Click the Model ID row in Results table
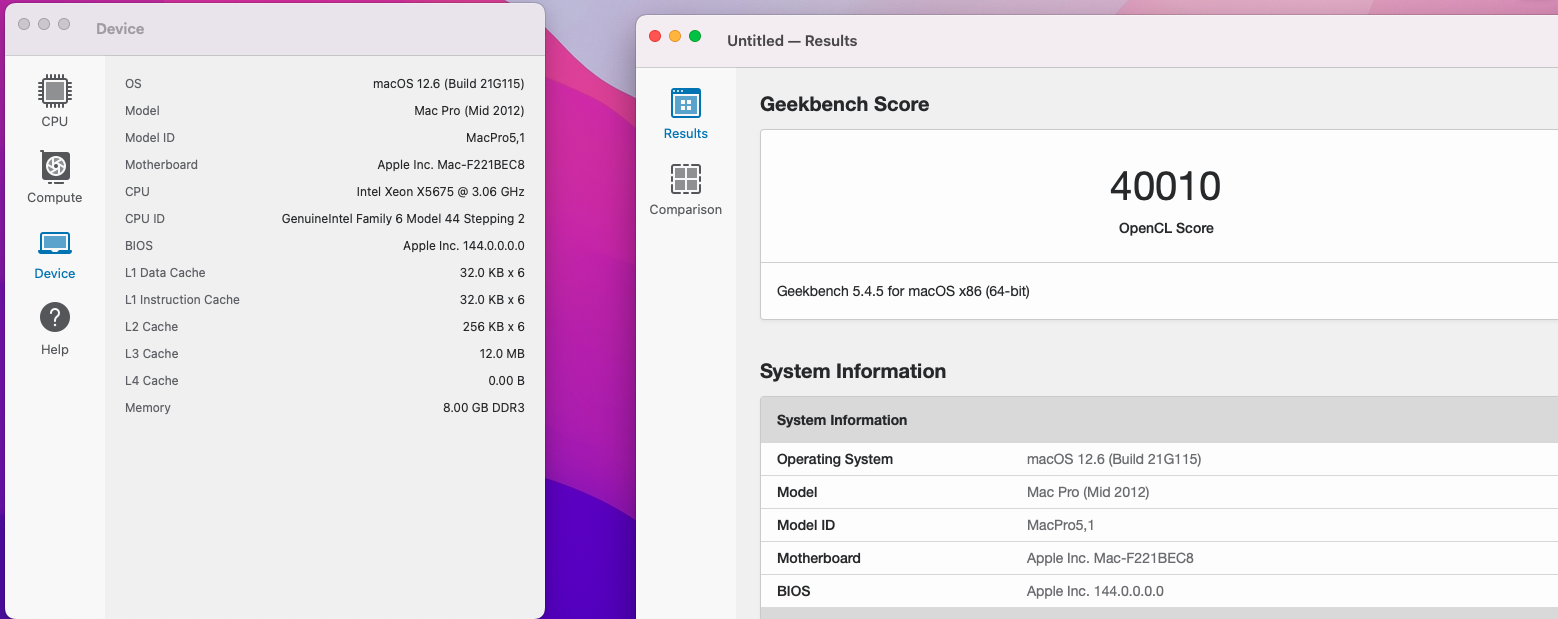This screenshot has width=1558, height=619. point(1159,525)
